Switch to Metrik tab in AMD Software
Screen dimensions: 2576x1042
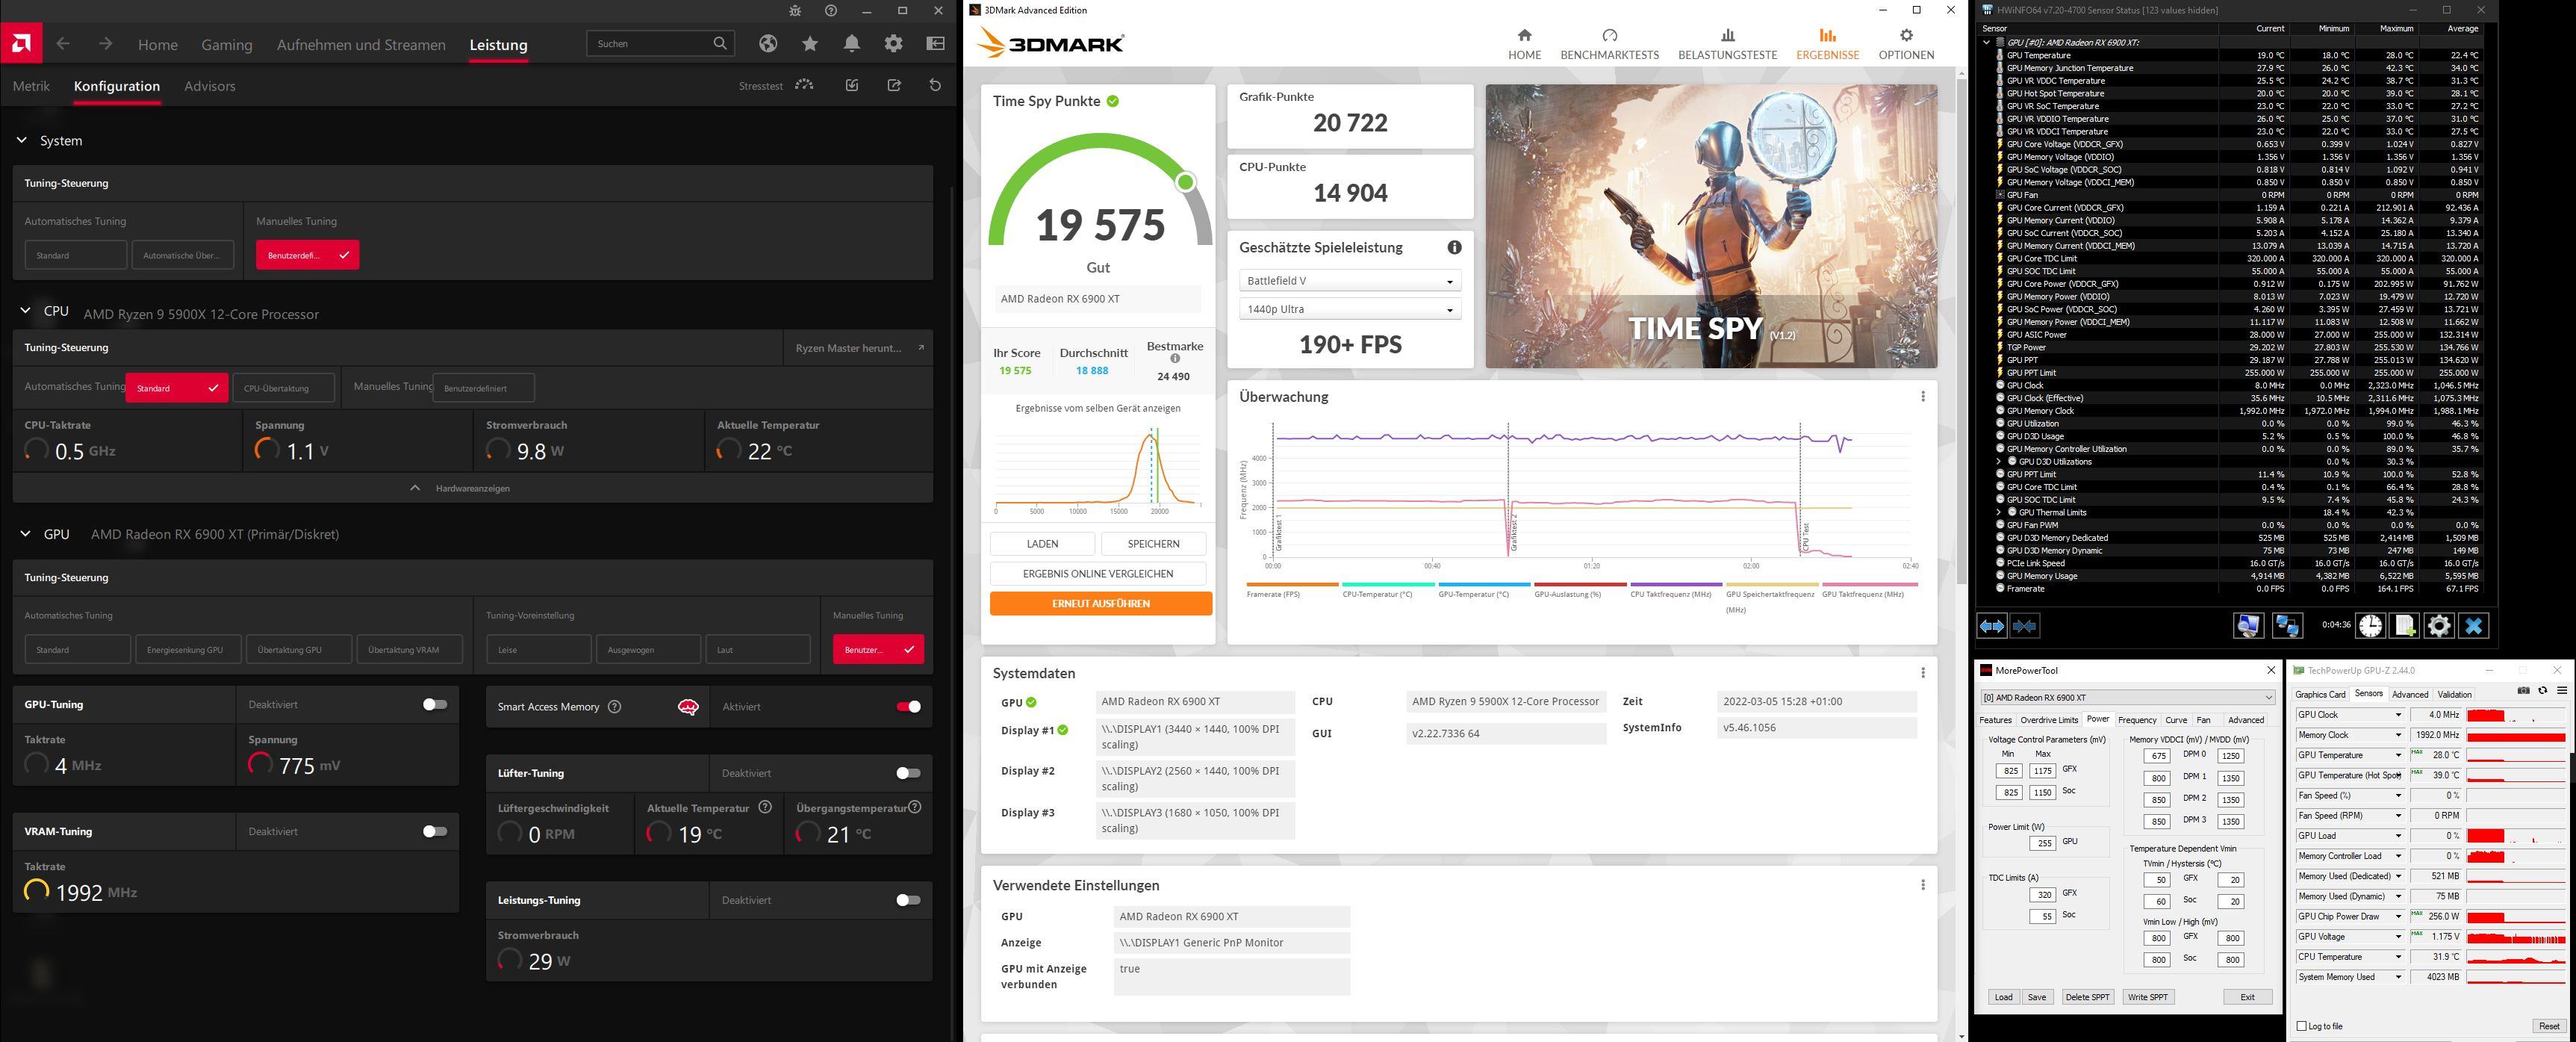tap(31, 86)
